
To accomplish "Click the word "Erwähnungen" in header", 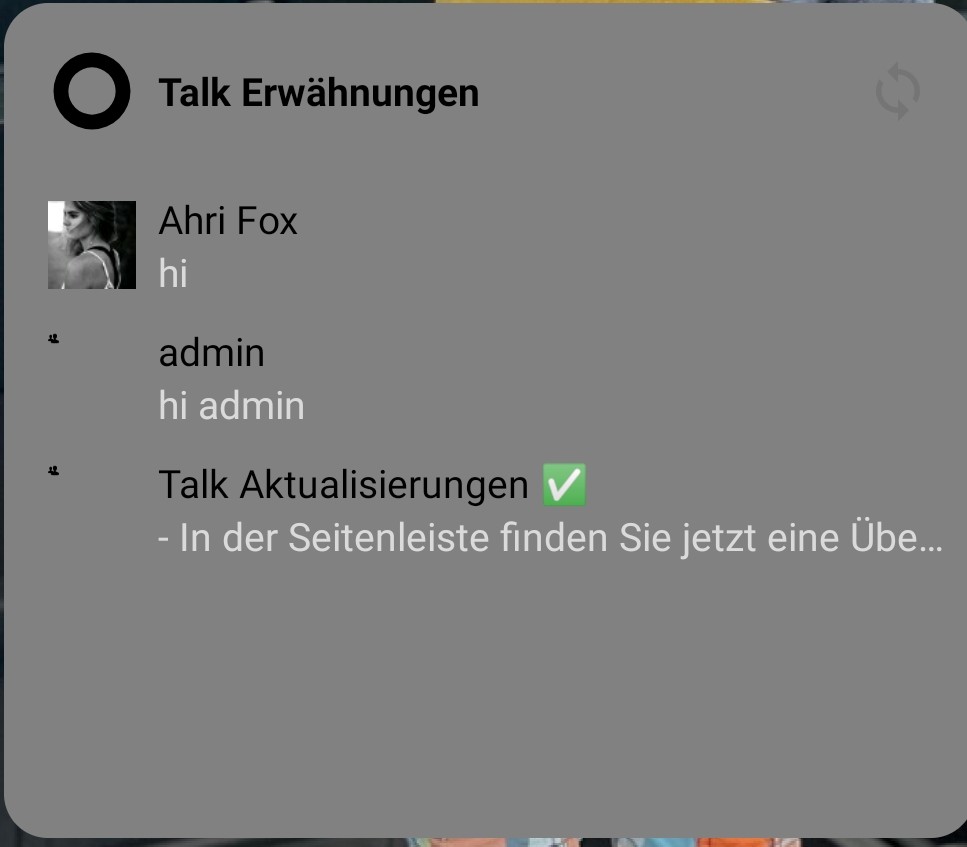I will click(x=360, y=93).
